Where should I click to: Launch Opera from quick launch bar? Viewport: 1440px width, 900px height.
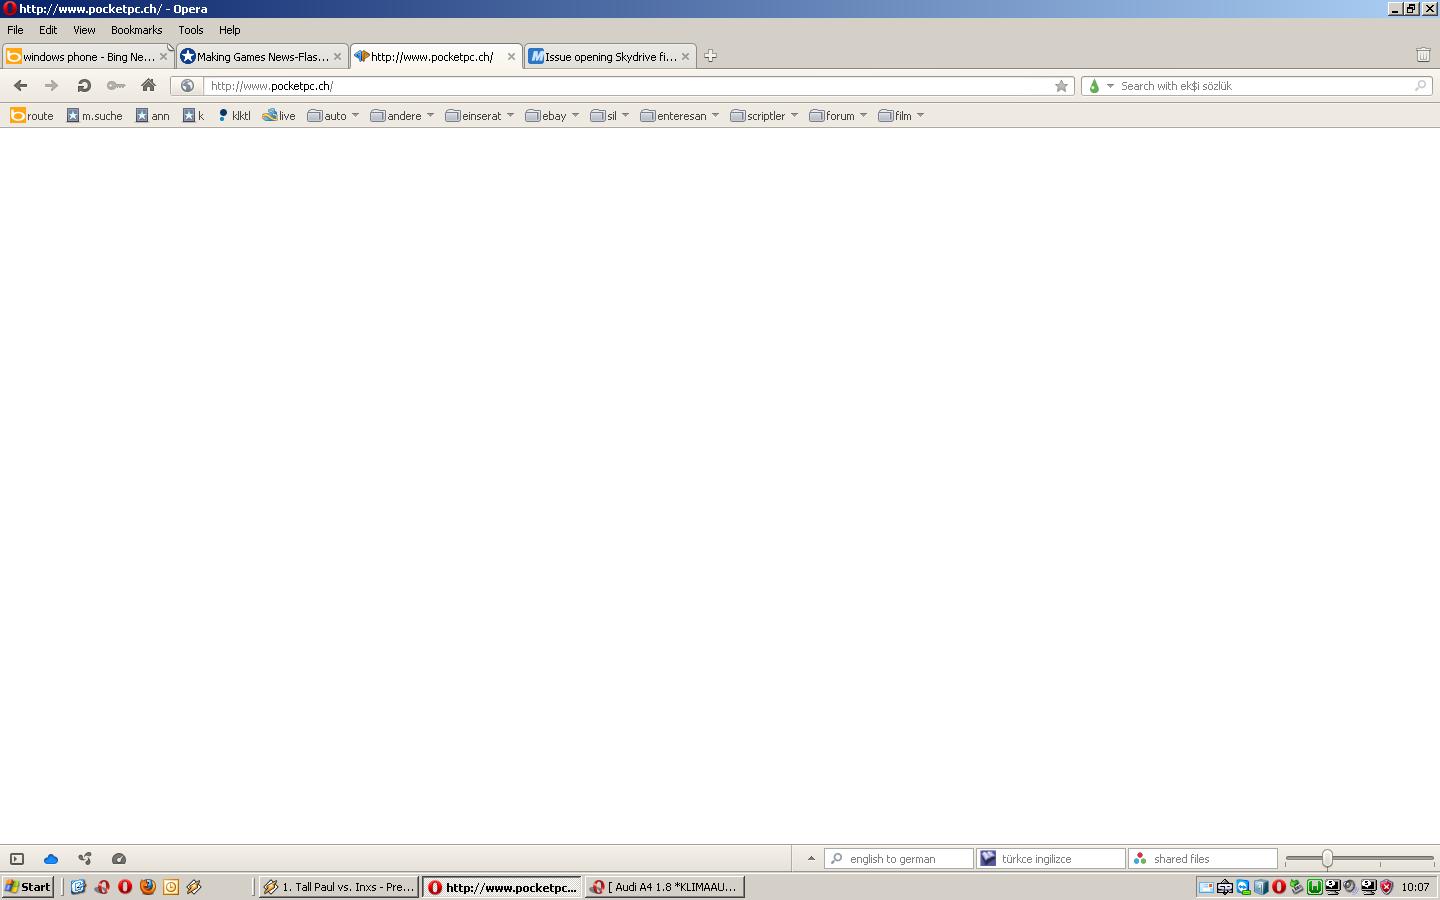[125, 887]
